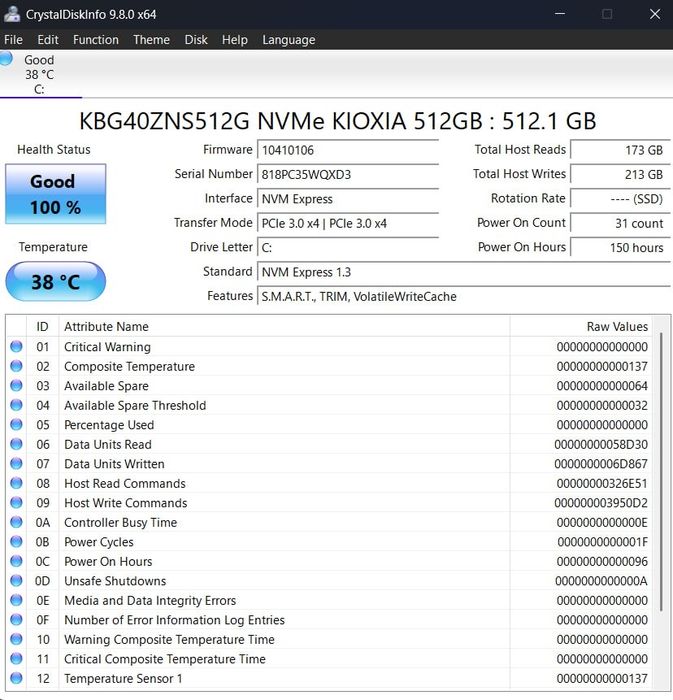Open the Function menu
Screen dimensions: 673x700
[x=96, y=40]
